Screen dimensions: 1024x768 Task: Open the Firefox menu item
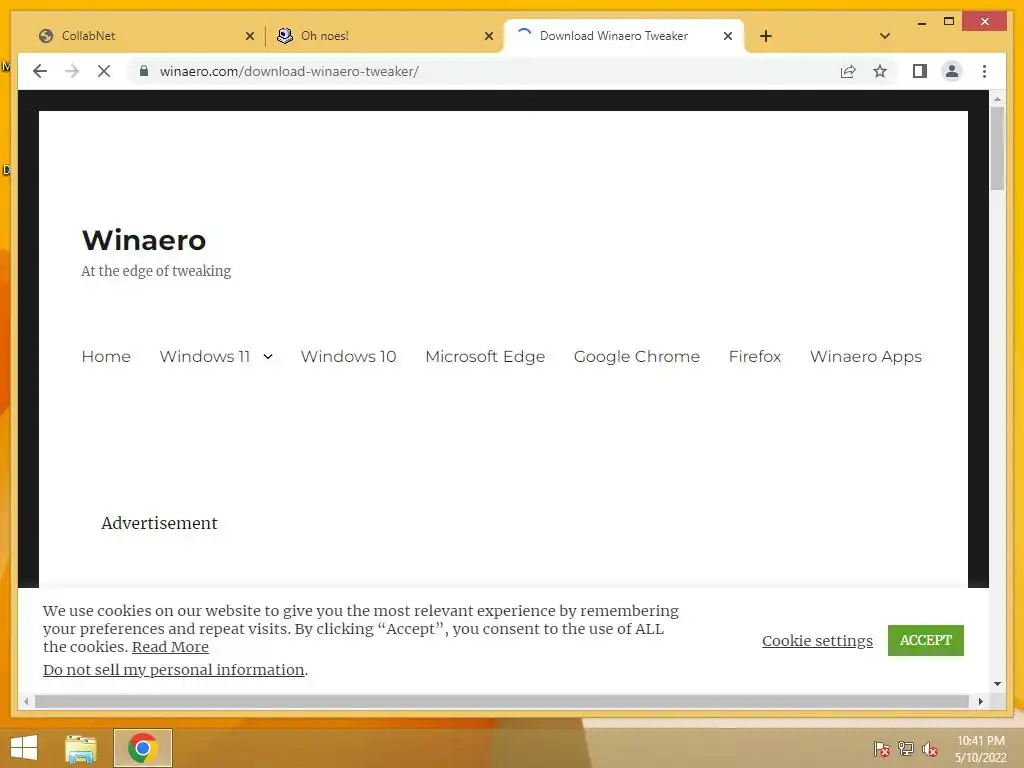(754, 357)
